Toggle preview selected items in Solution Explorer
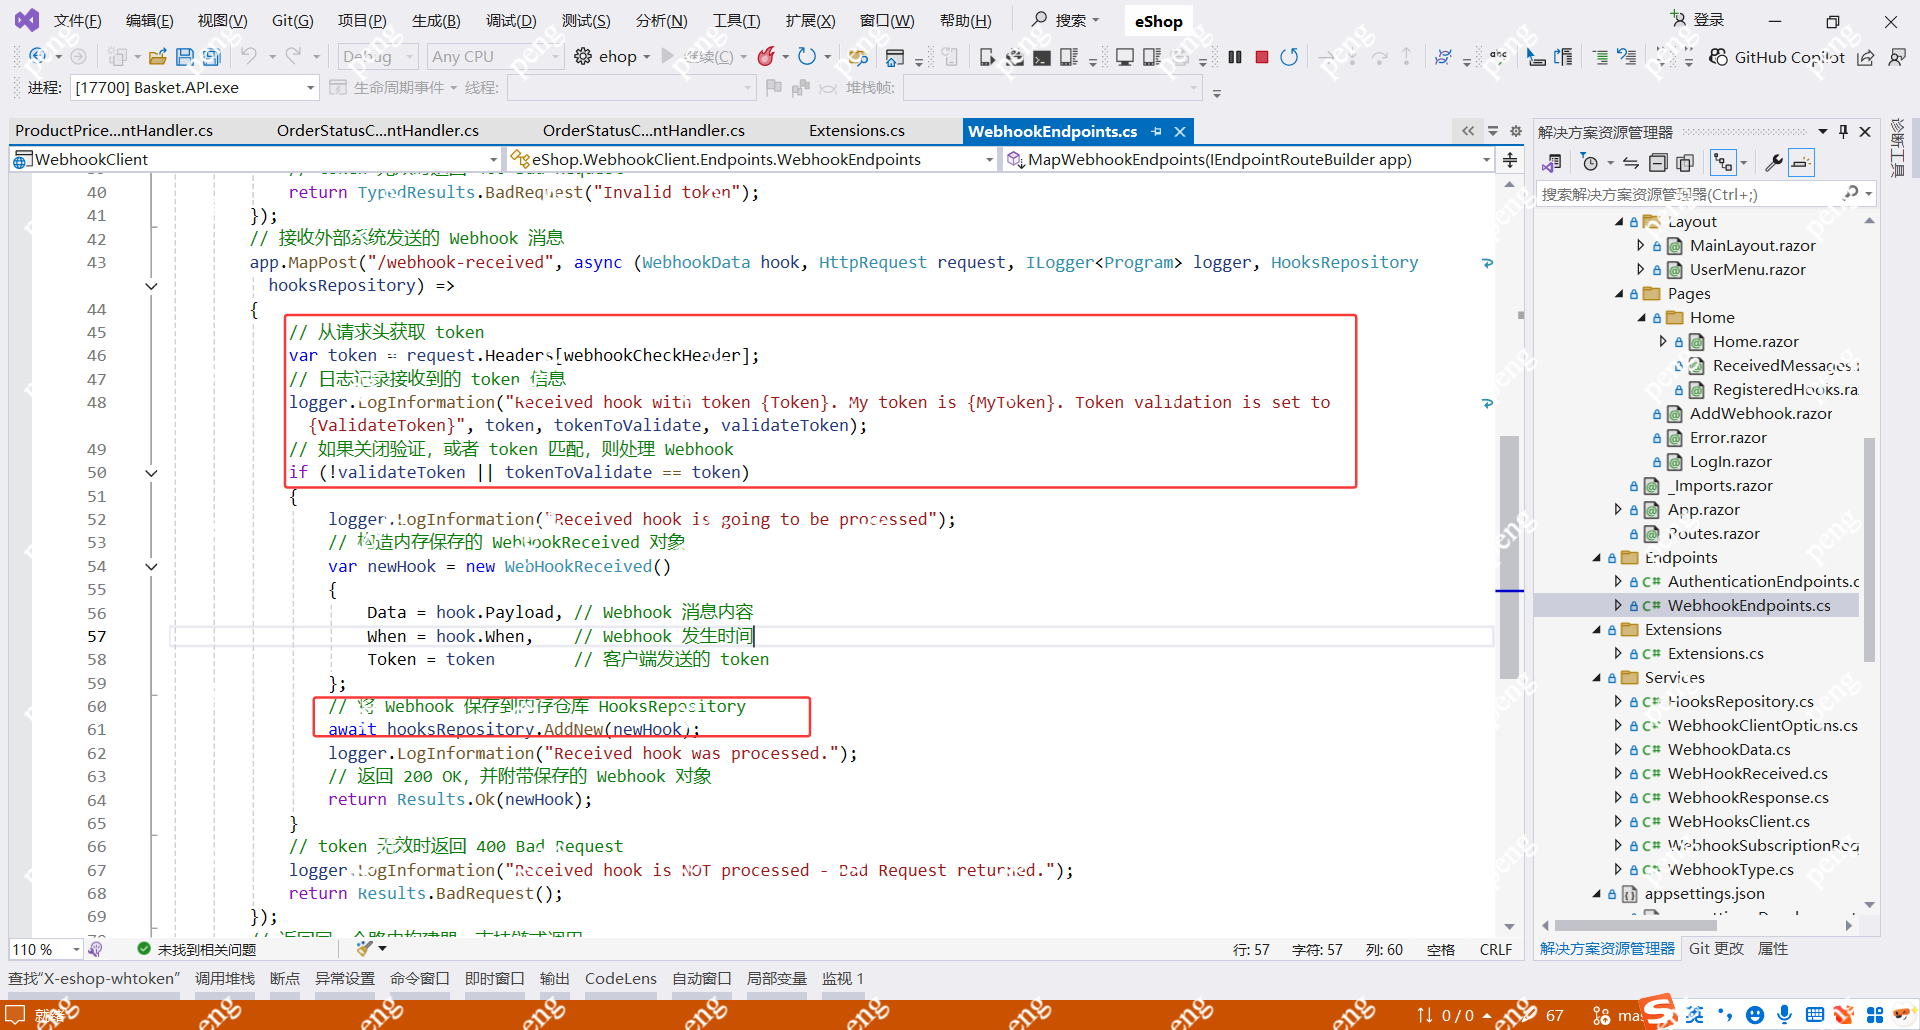Screen dimensions: 1920x1030 coord(1801,162)
